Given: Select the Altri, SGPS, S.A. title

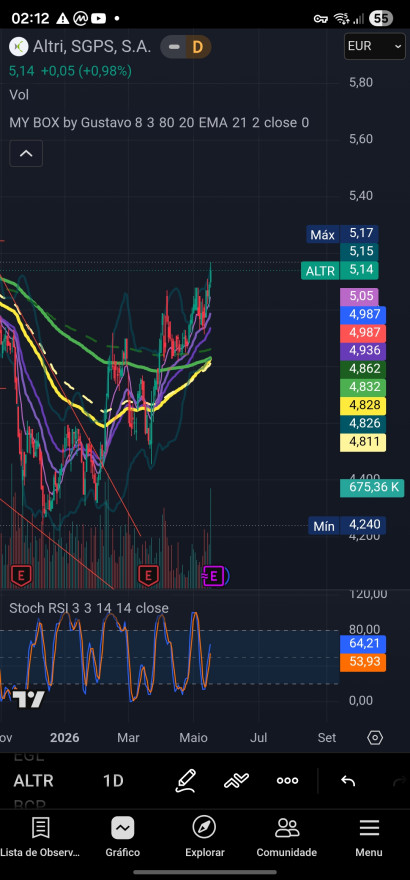Looking at the screenshot, I should (92, 47).
